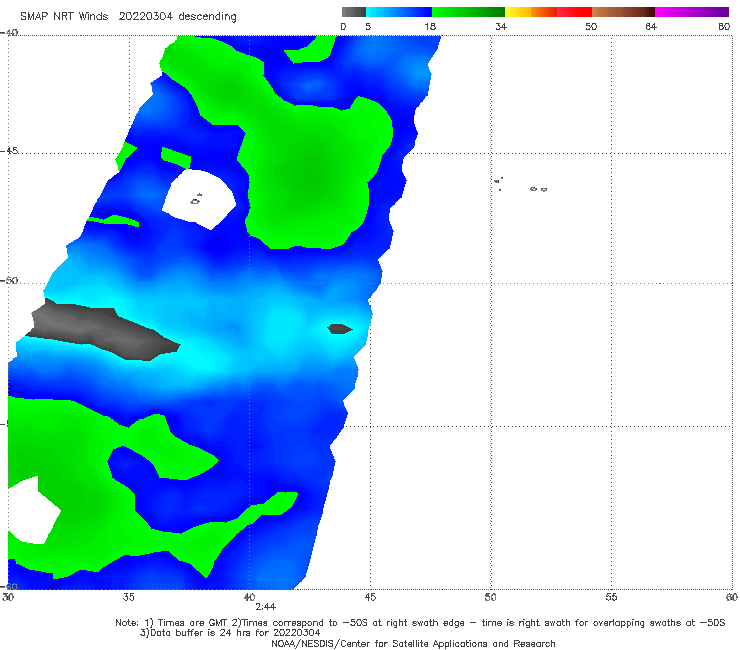Click the latitude axis label "-50" on left edge
The width and height of the screenshot is (740, 650).
(x=9, y=280)
